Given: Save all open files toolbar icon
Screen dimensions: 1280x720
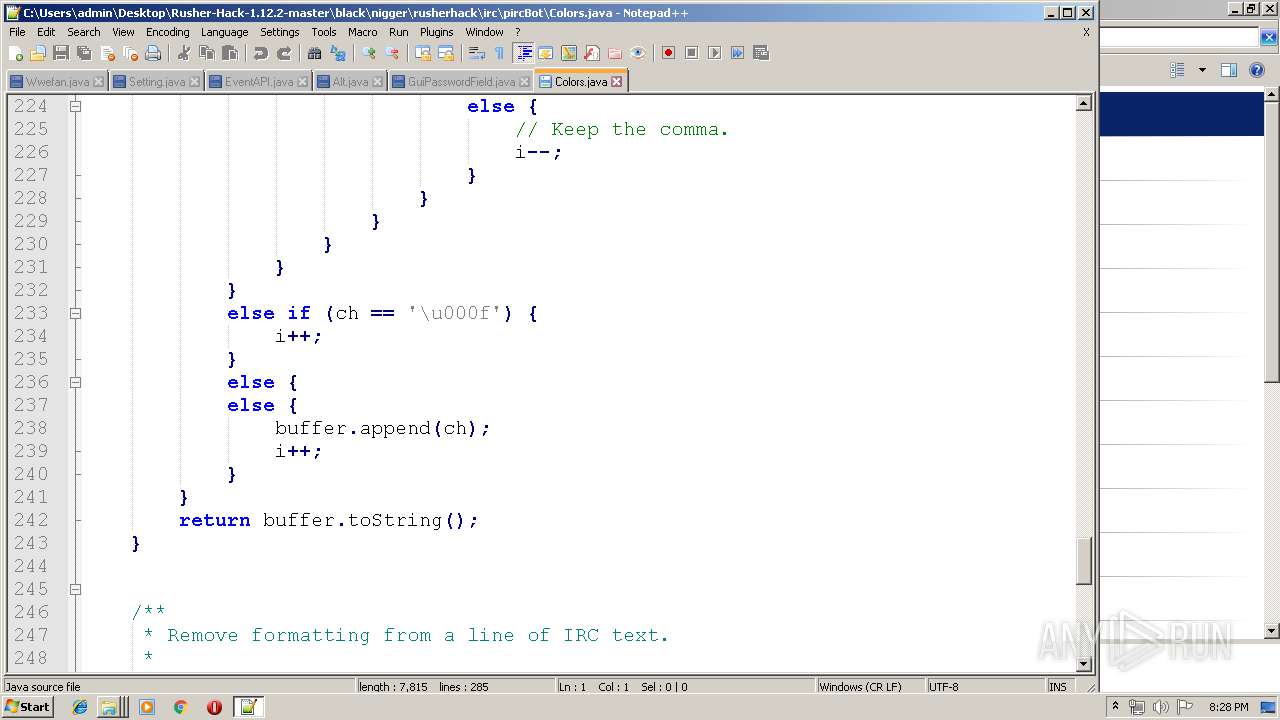Looking at the screenshot, I should [x=84, y=53].
